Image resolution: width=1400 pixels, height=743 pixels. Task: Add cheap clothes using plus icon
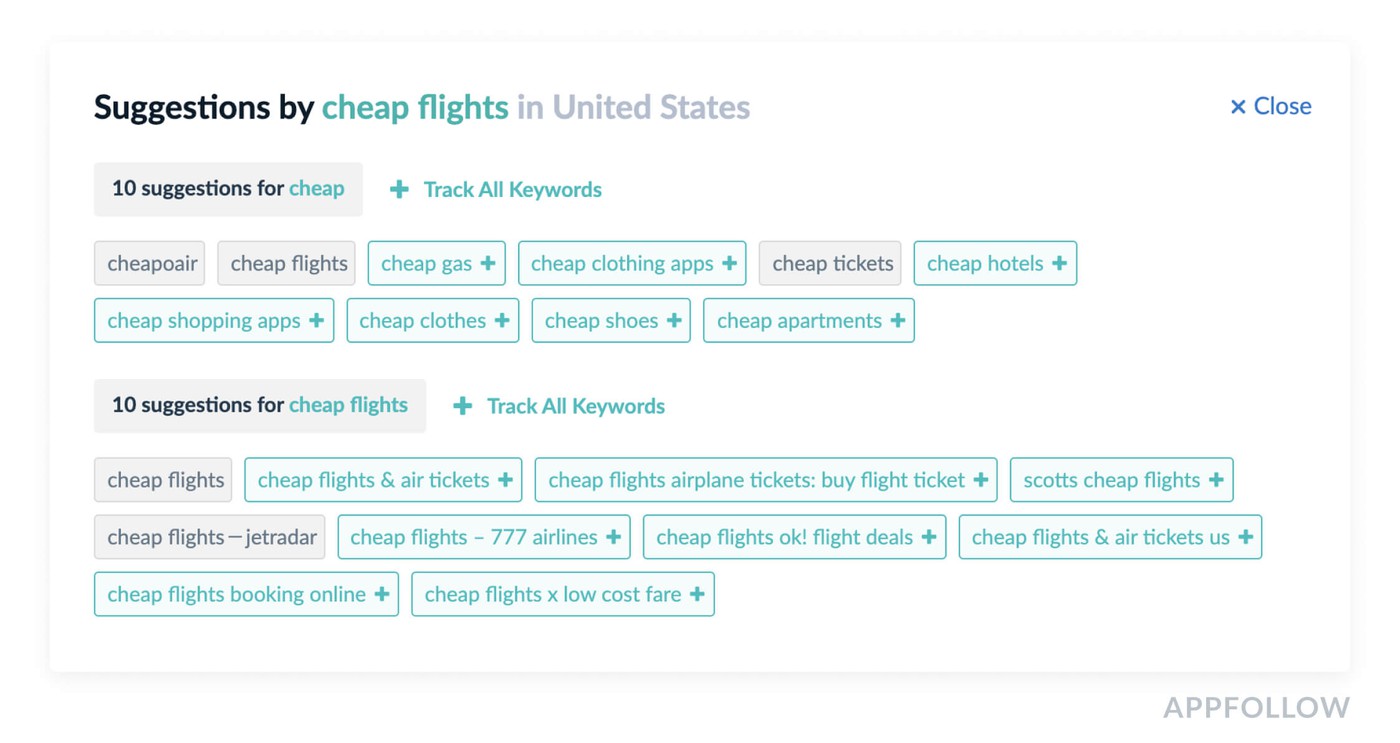[x=502, y=321]
